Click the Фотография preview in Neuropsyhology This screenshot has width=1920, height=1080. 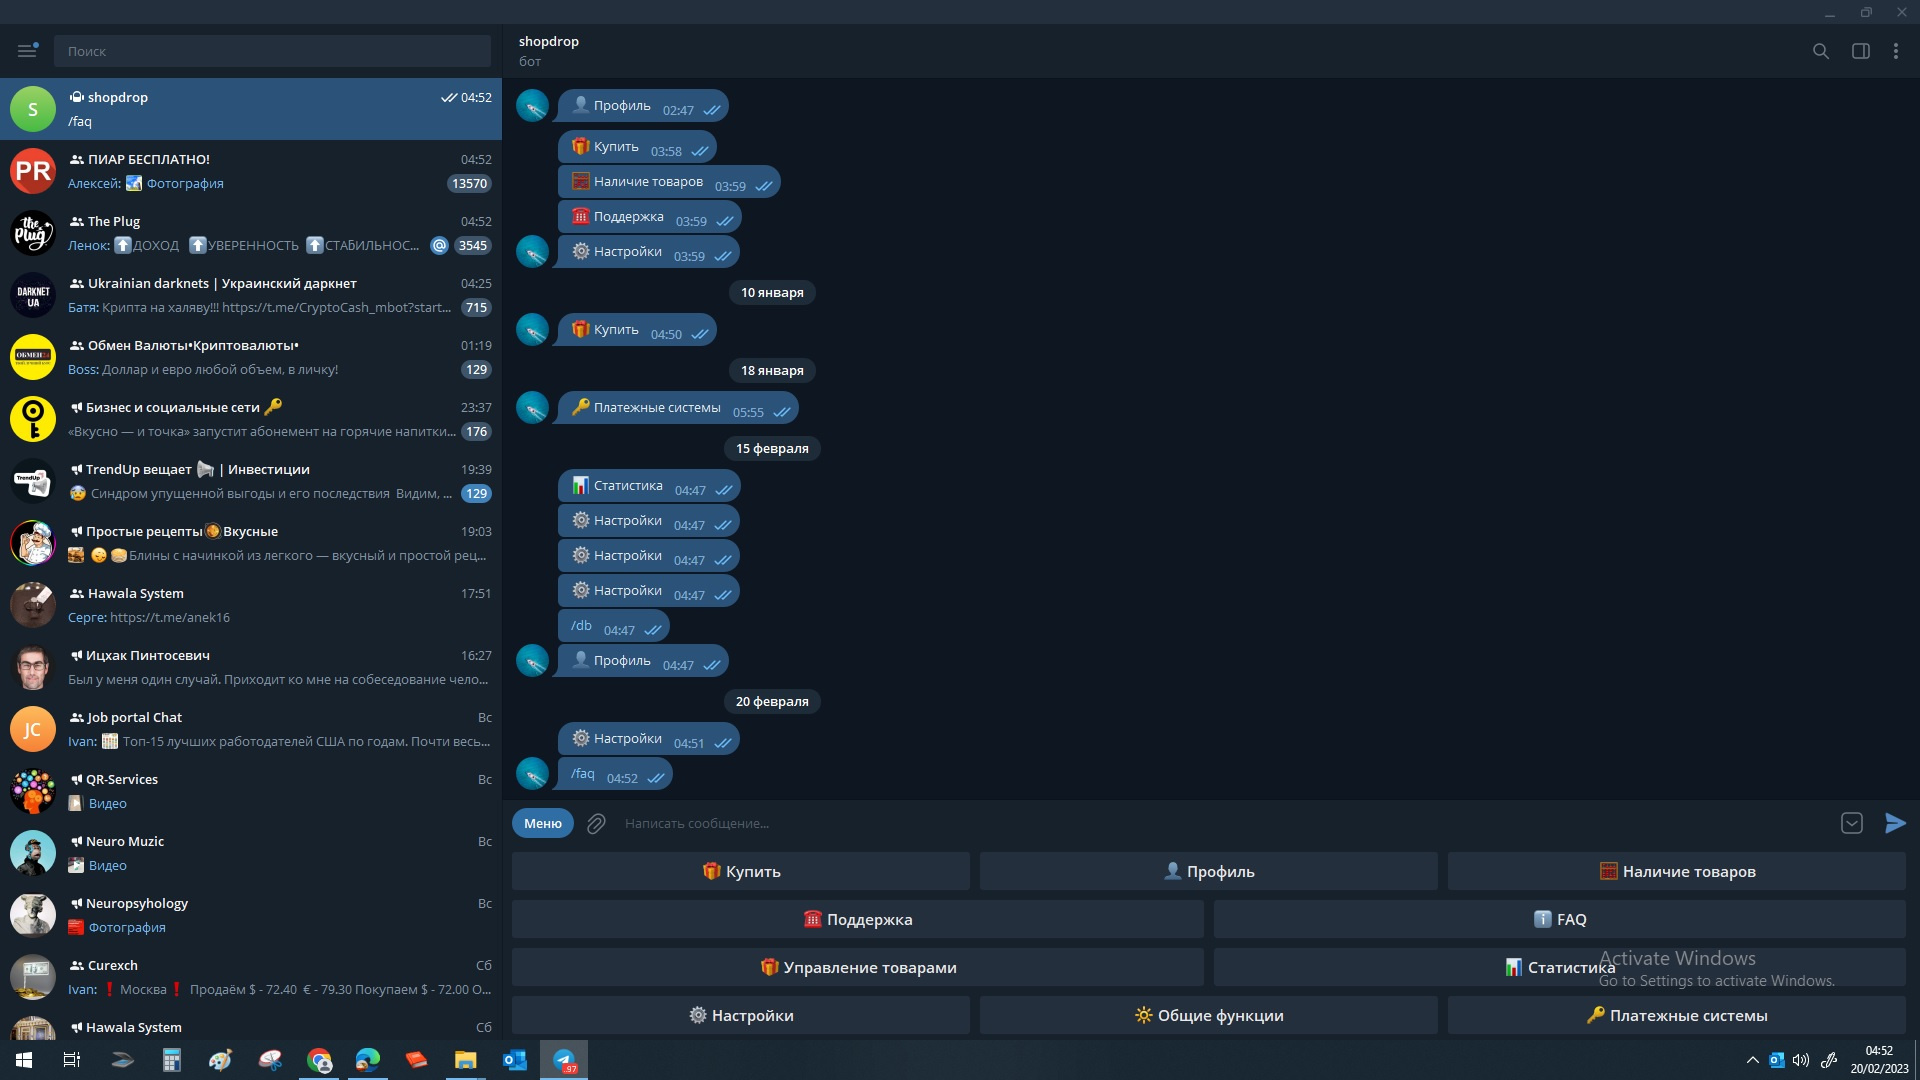tap(127, 927)
